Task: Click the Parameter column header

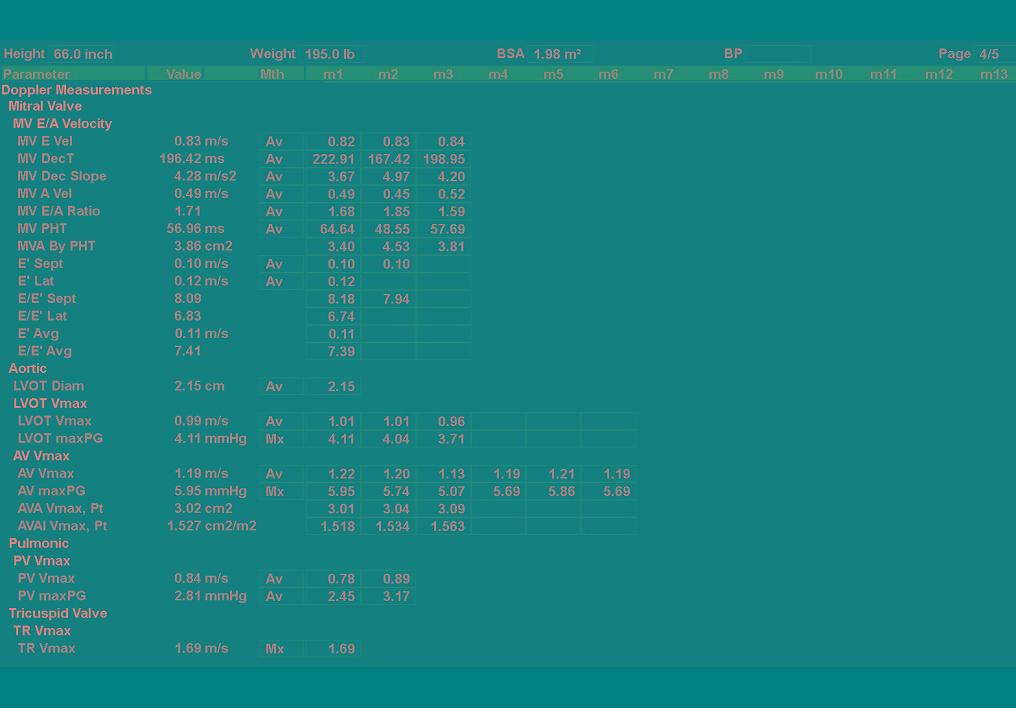Action: pyautogui.click(x=36, y=74)
